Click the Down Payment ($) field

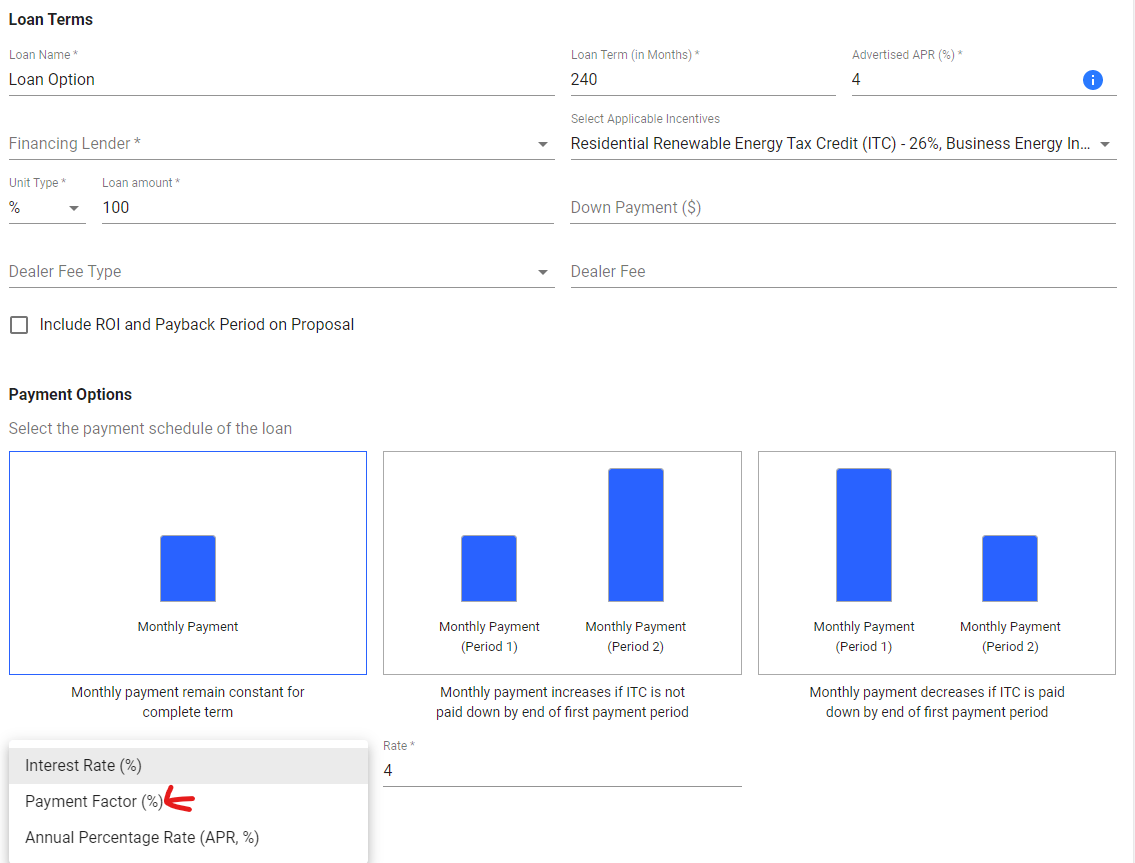(843, 207)
